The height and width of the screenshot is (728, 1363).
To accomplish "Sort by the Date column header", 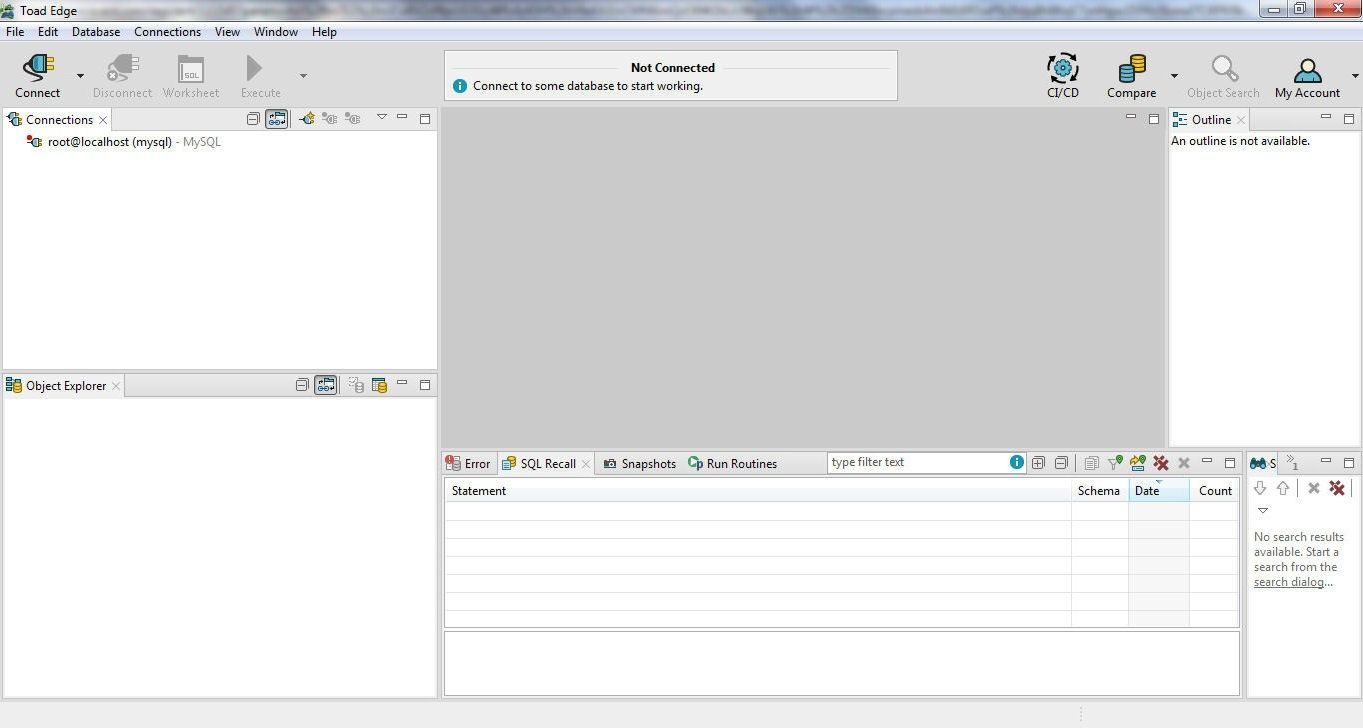I will pos(1159,491).
